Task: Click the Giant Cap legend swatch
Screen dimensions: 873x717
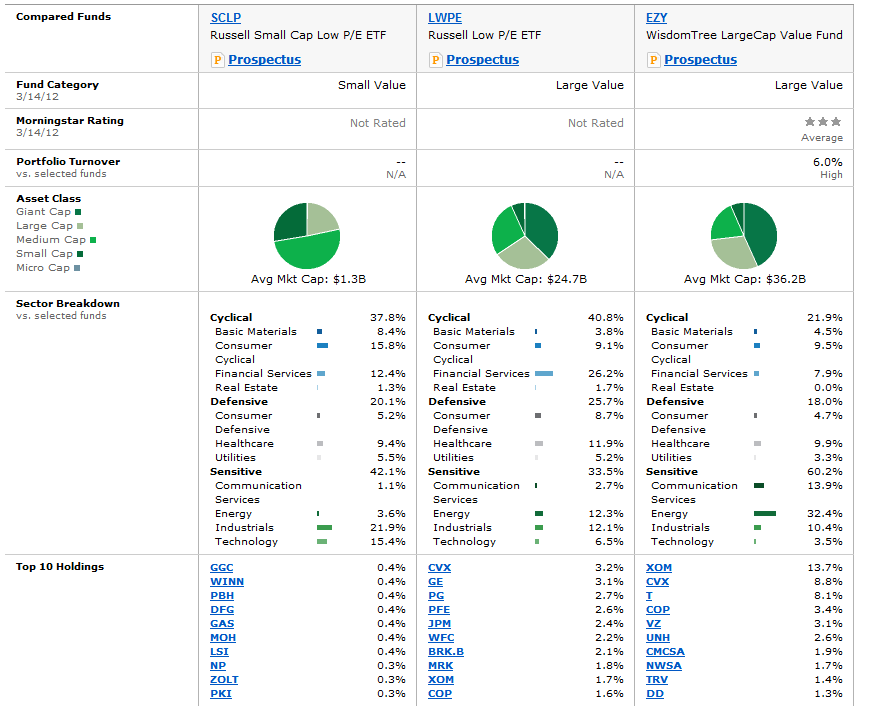Action: 78,212
